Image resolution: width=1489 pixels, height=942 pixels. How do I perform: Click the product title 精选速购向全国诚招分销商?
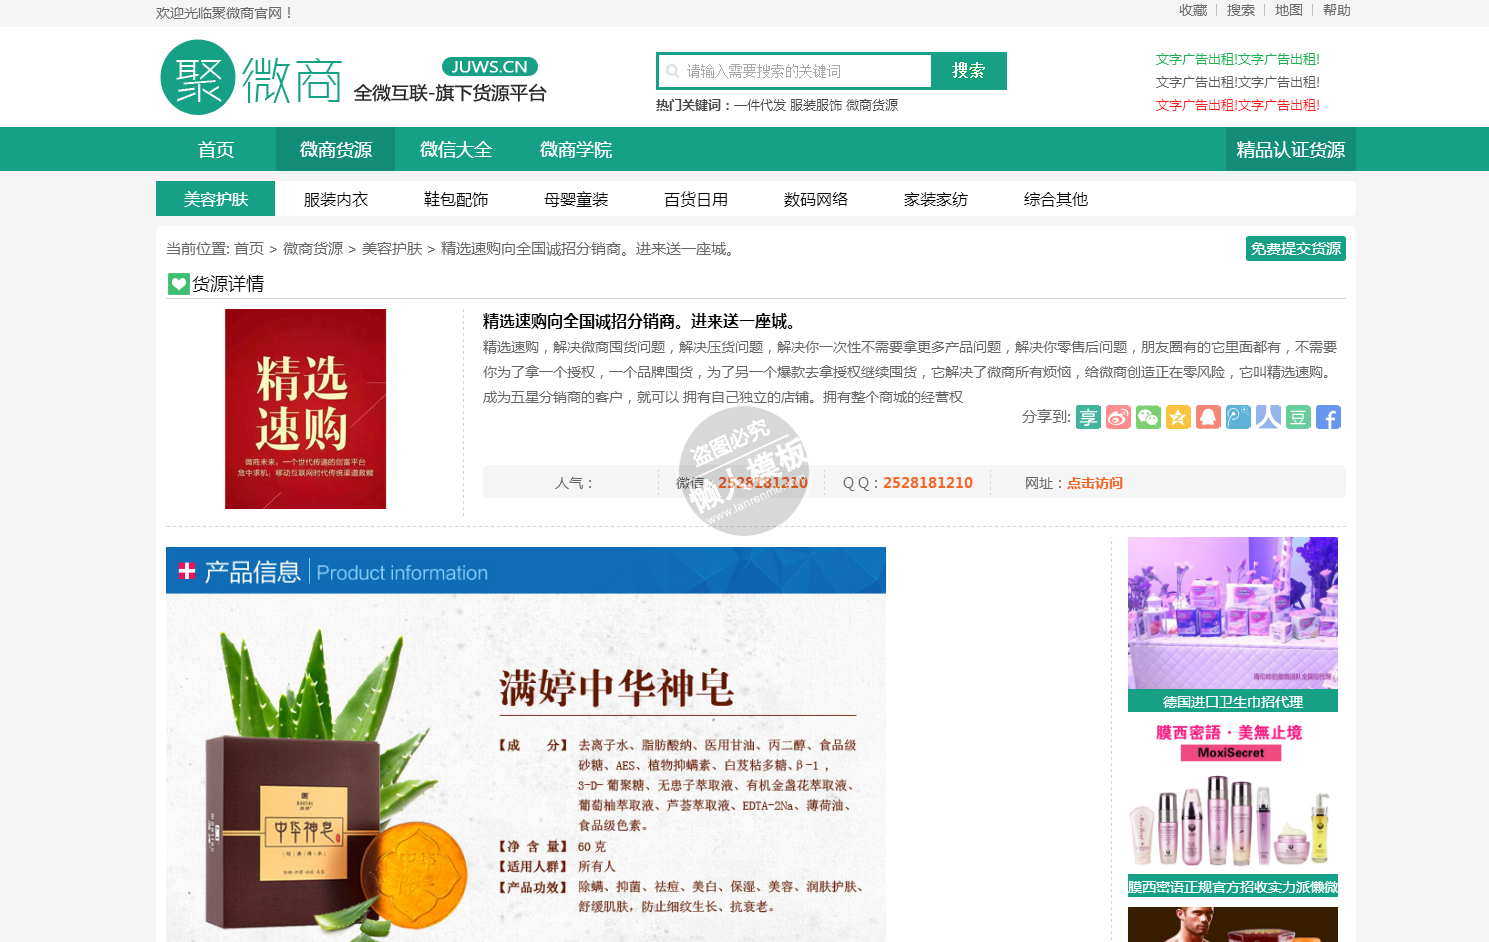[639, 321]
